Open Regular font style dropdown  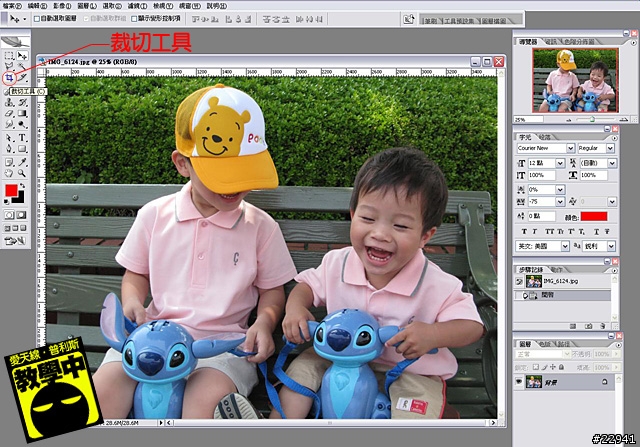610,148
